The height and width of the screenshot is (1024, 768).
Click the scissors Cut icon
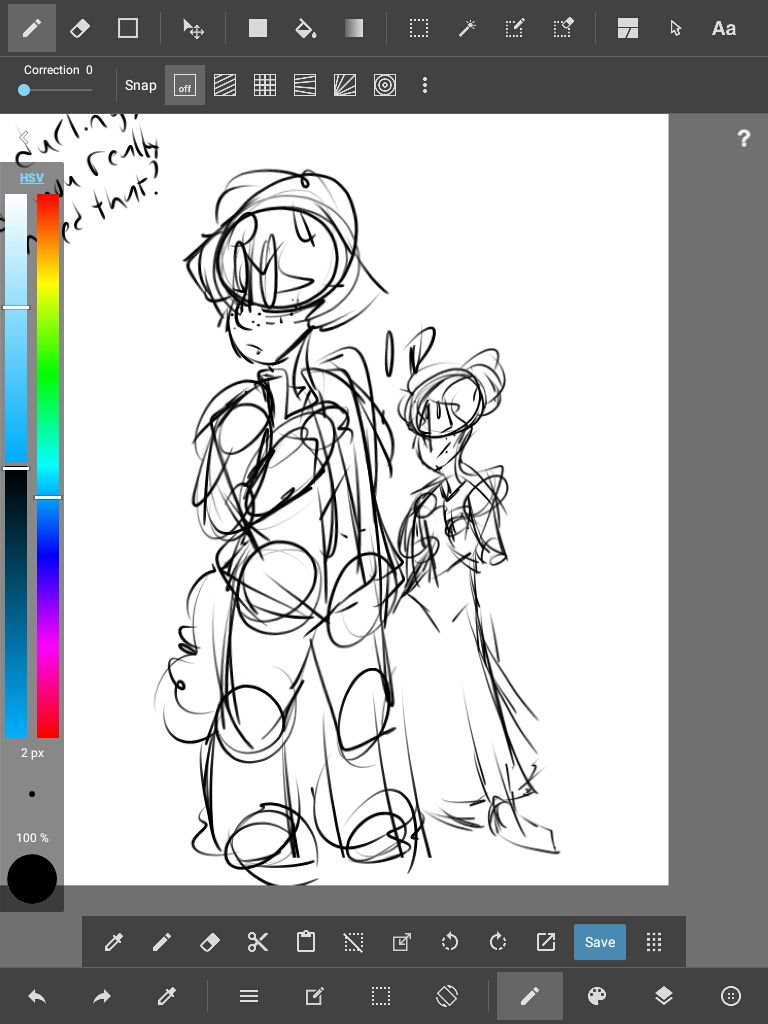pyautogui.click(x=257, y=942)
